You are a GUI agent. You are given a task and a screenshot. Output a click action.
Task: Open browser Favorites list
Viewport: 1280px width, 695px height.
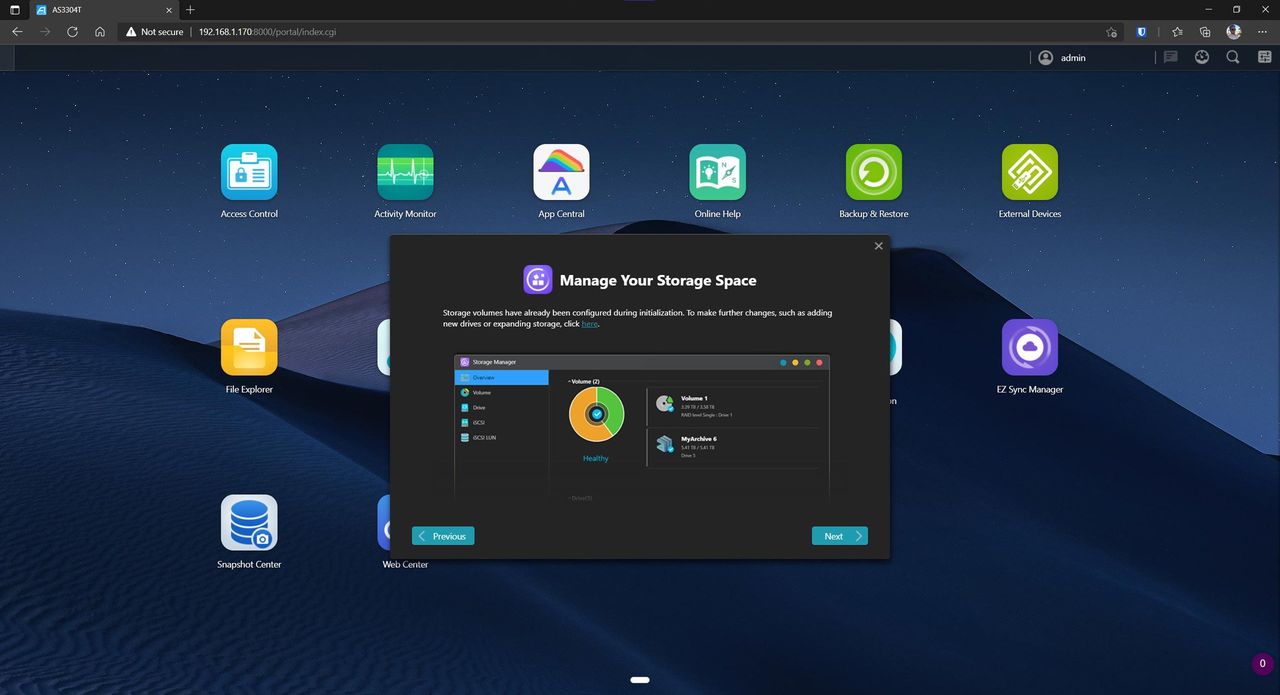click(1177, 32)
